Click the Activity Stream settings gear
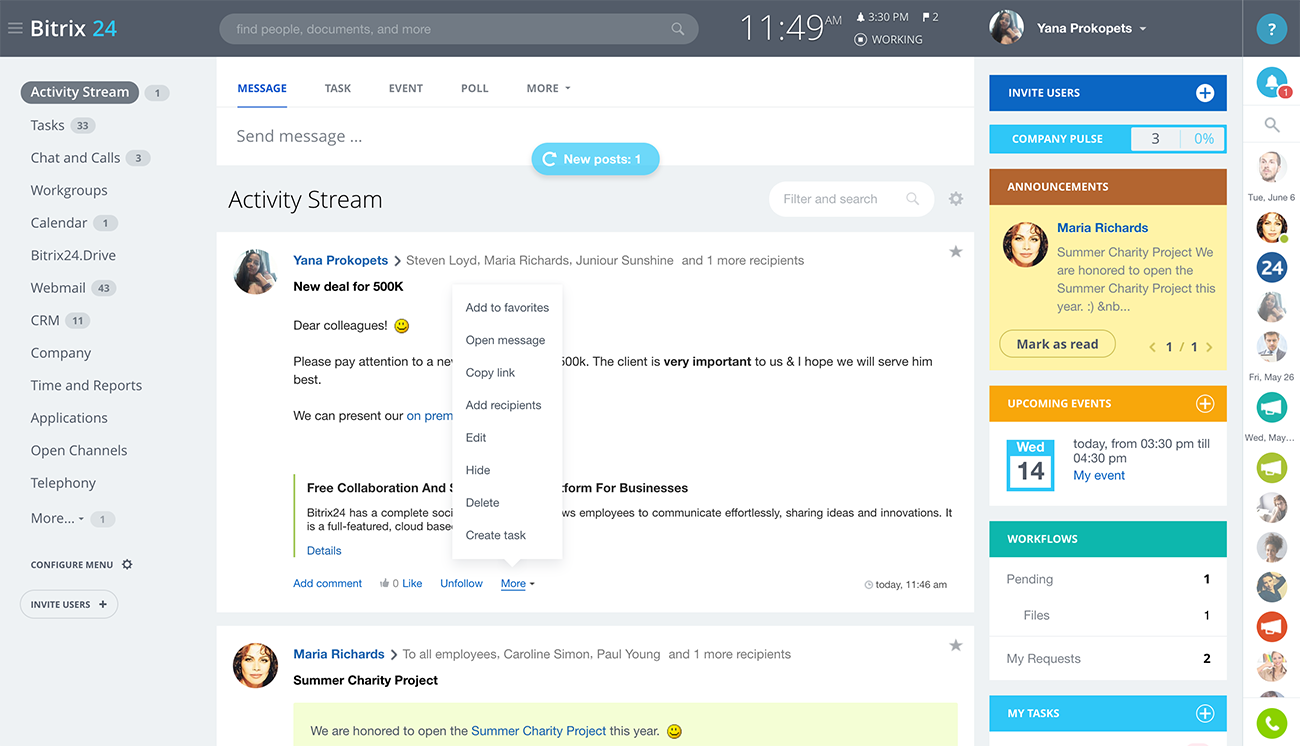 pos(955,199)
